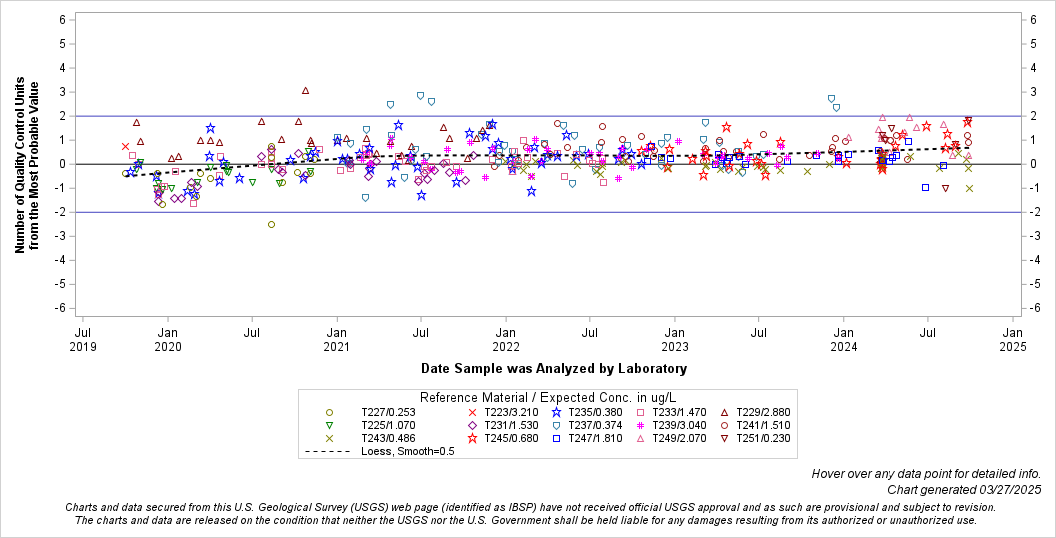Viewport: 1056px width, 538px height.
Task: Click x-axis title 'Date Sample was Analyzed by Laboratory'
Action: tap(554, 368)
